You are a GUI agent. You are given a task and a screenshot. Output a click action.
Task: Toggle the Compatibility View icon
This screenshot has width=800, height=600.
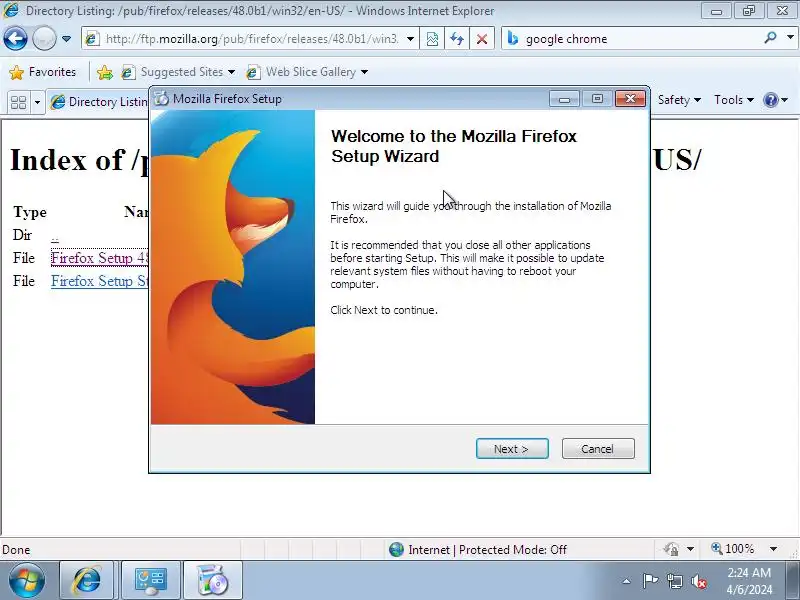[x=432, y=39]
